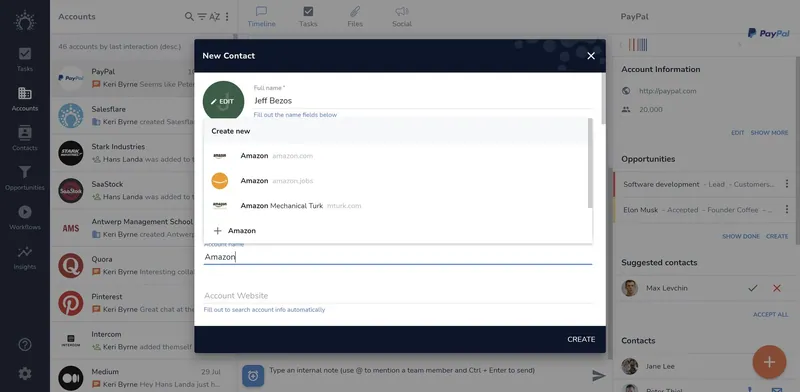Click the Full name field
Image resolution: width=800 pixels, height=392 pixels.
pyautogui.click(x=423, y=101)
